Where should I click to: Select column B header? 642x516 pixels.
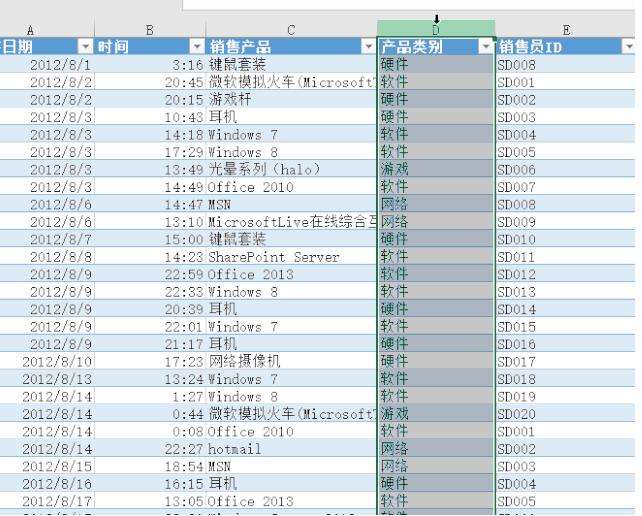(150, 30)
